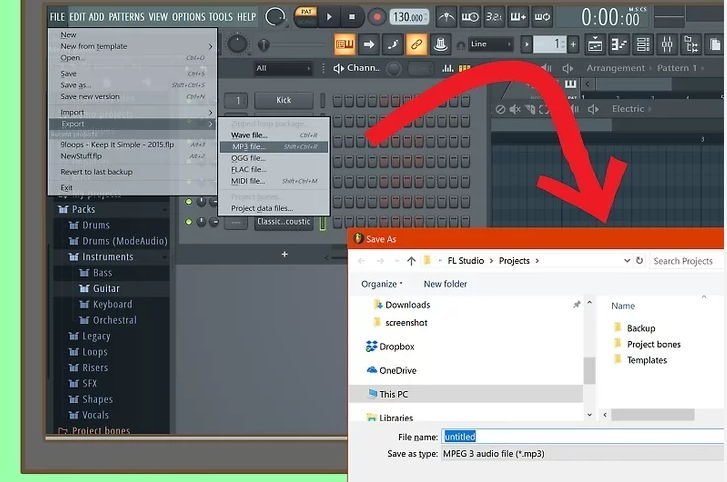Toggle the orange typing keyboard icon

click(x=344, y=44)
